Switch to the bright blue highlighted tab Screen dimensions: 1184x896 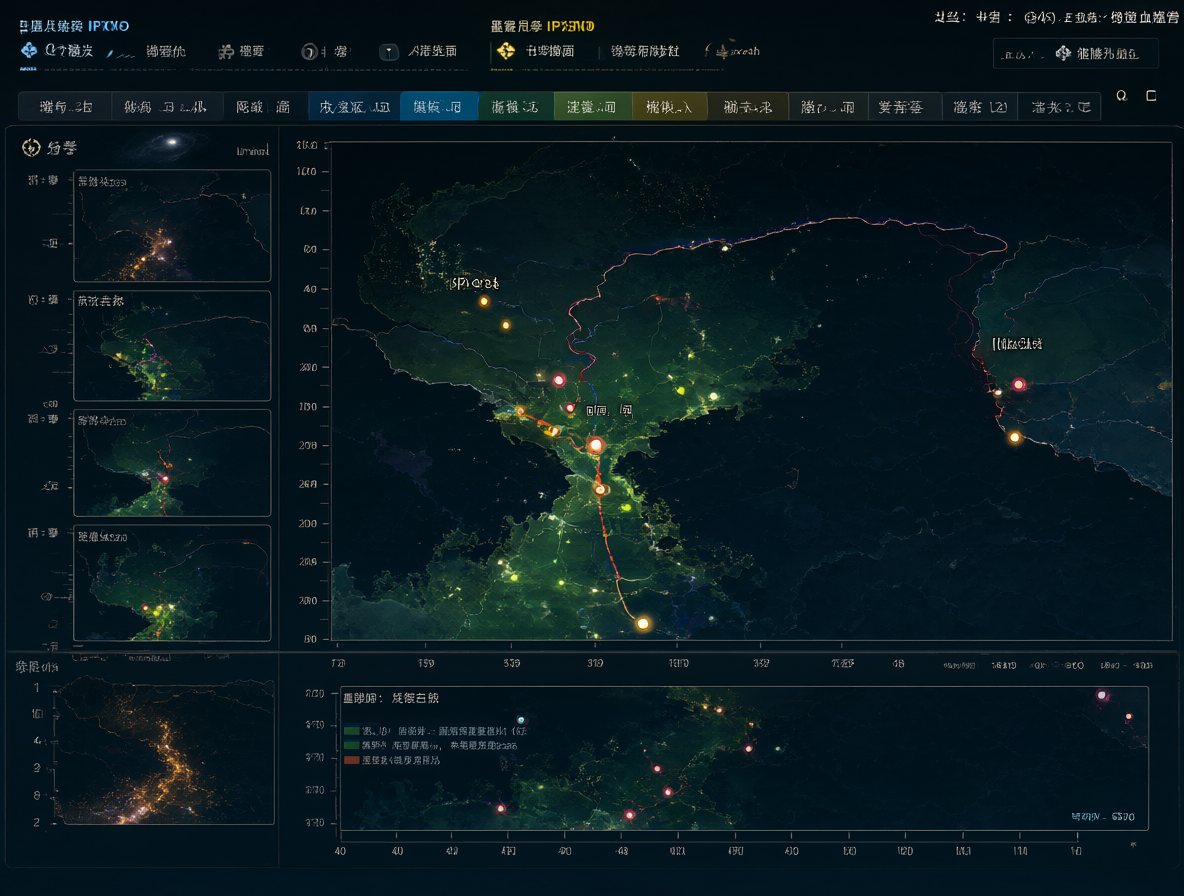439,106
